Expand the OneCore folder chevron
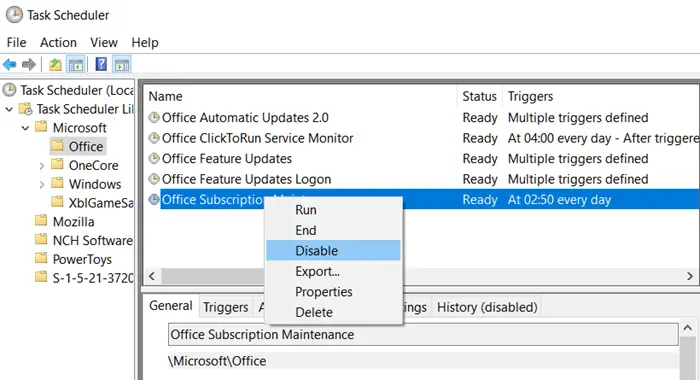Image resolution: width=700 pixels, height=380 pixels. click(x=42, y=166)
